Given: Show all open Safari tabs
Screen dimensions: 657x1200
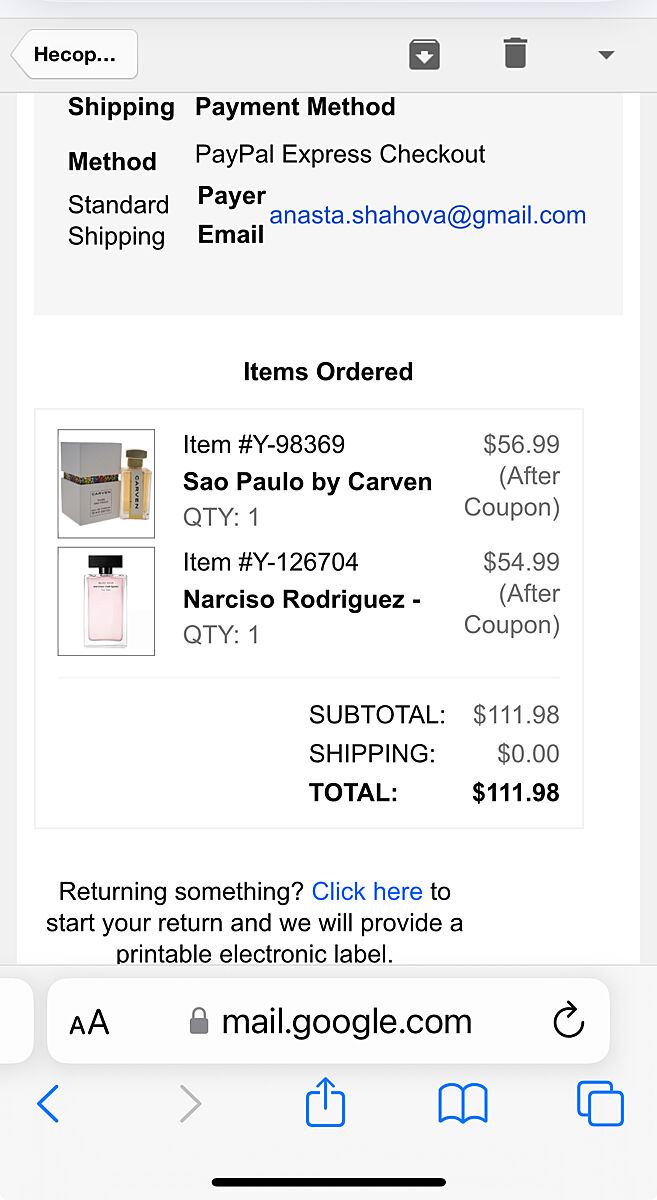Looking at the screenshot, I should pyautogui.click(x=600, y=1104).
